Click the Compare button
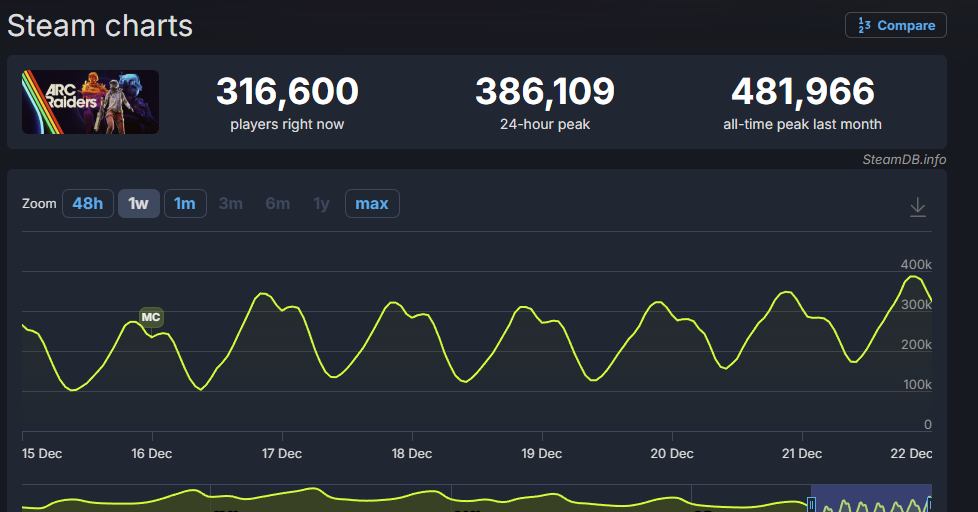This screenshot has width=978, height=512. (x=896, y=26)
